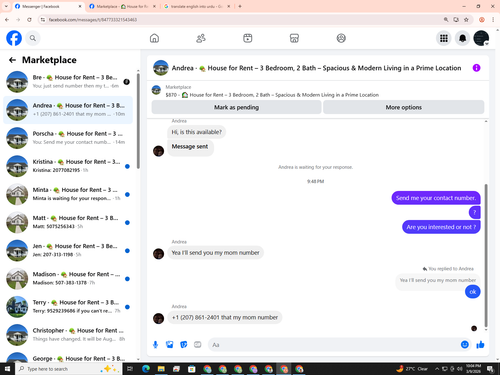Open the browser tab search dropdown
500x375 pixels.
[x=6, y=6]
